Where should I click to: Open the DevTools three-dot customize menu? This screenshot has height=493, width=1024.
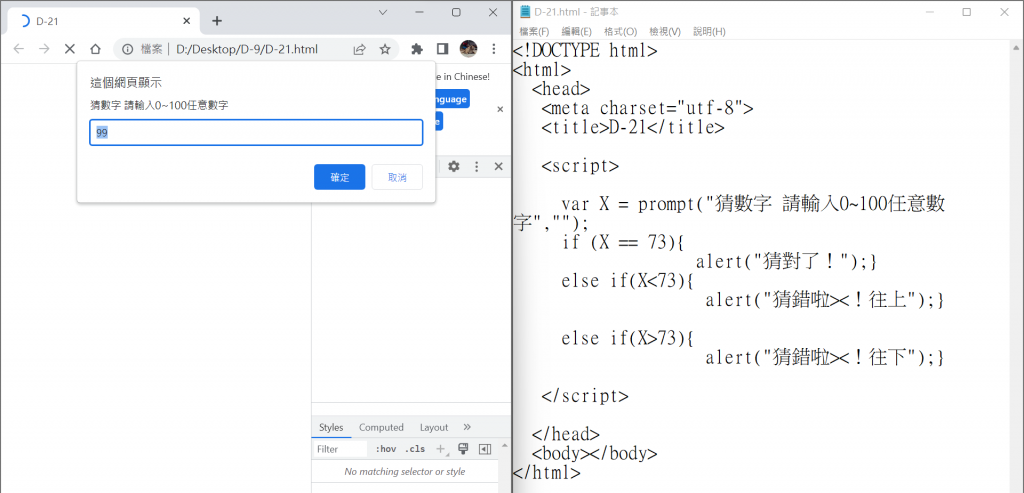point(476,167)
